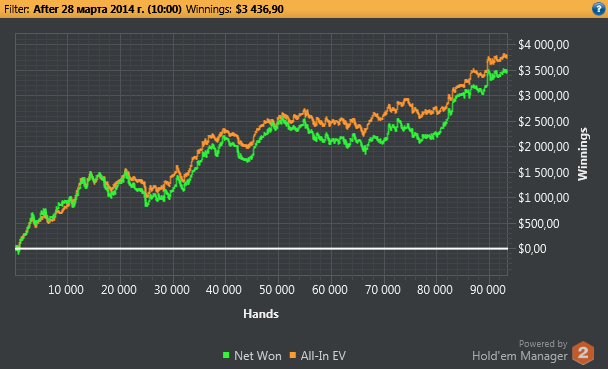Click the $4 000,00 y-axis label

pyautogui.click(x=544, y=45)
